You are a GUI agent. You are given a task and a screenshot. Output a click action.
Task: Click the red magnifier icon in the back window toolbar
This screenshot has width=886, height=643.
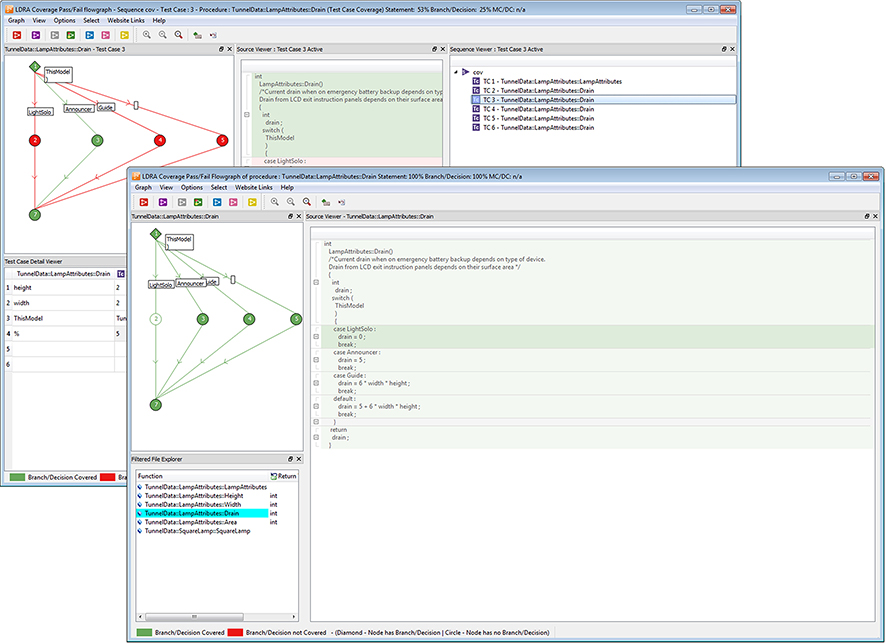coord(179,35)
